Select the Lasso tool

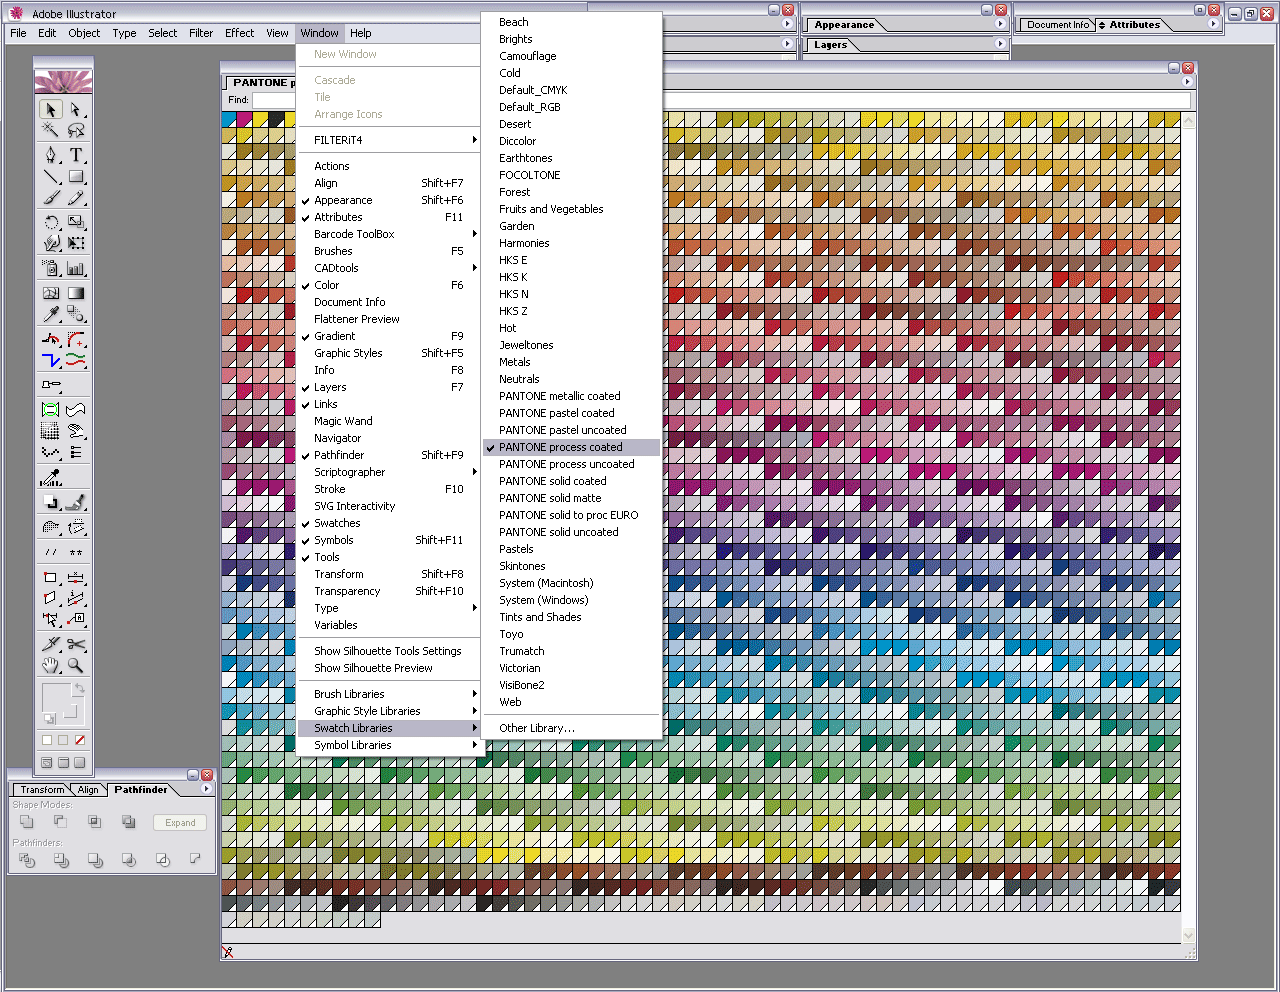[76, 130]
